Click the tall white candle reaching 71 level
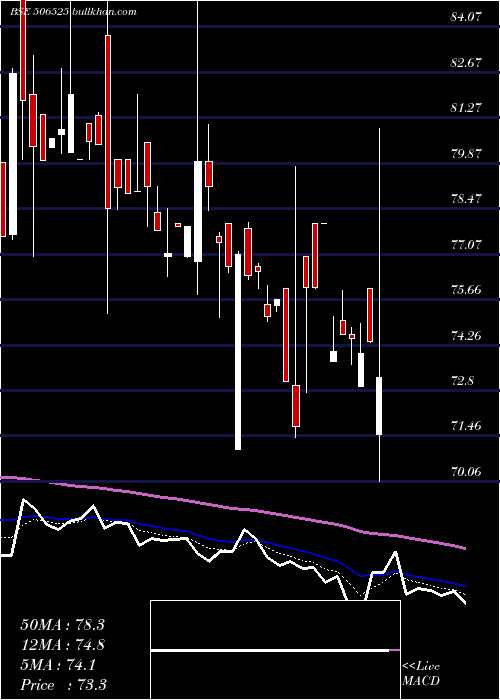 238,352
